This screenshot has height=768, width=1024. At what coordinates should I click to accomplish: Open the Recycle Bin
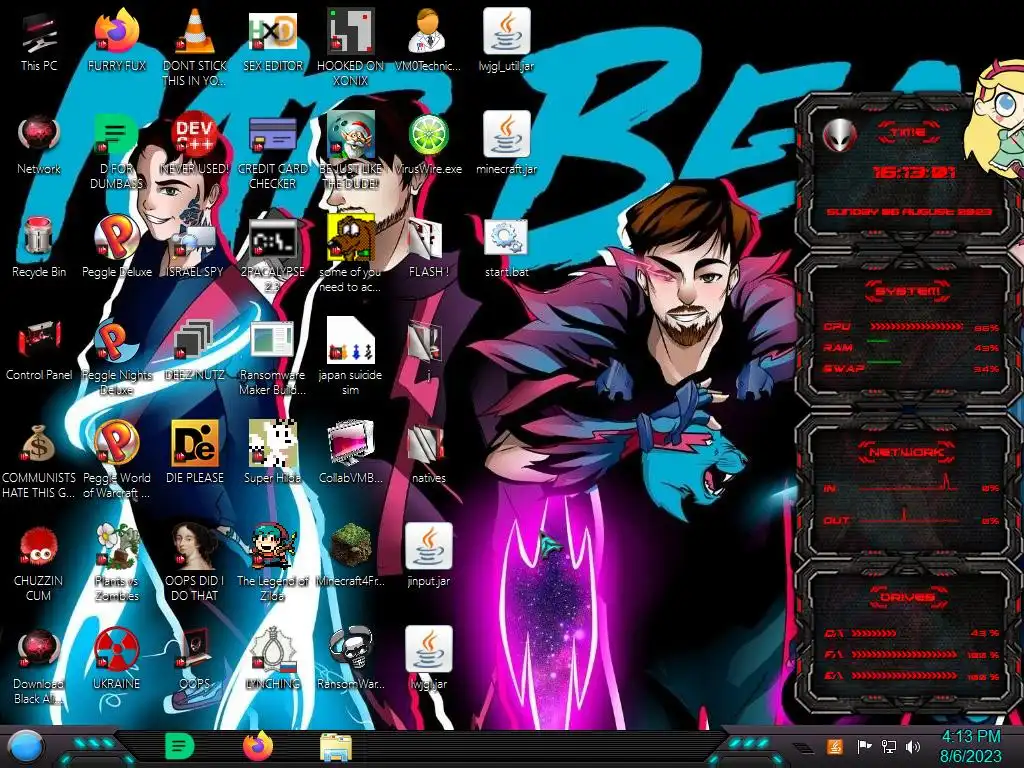click(x=39, y=248)
